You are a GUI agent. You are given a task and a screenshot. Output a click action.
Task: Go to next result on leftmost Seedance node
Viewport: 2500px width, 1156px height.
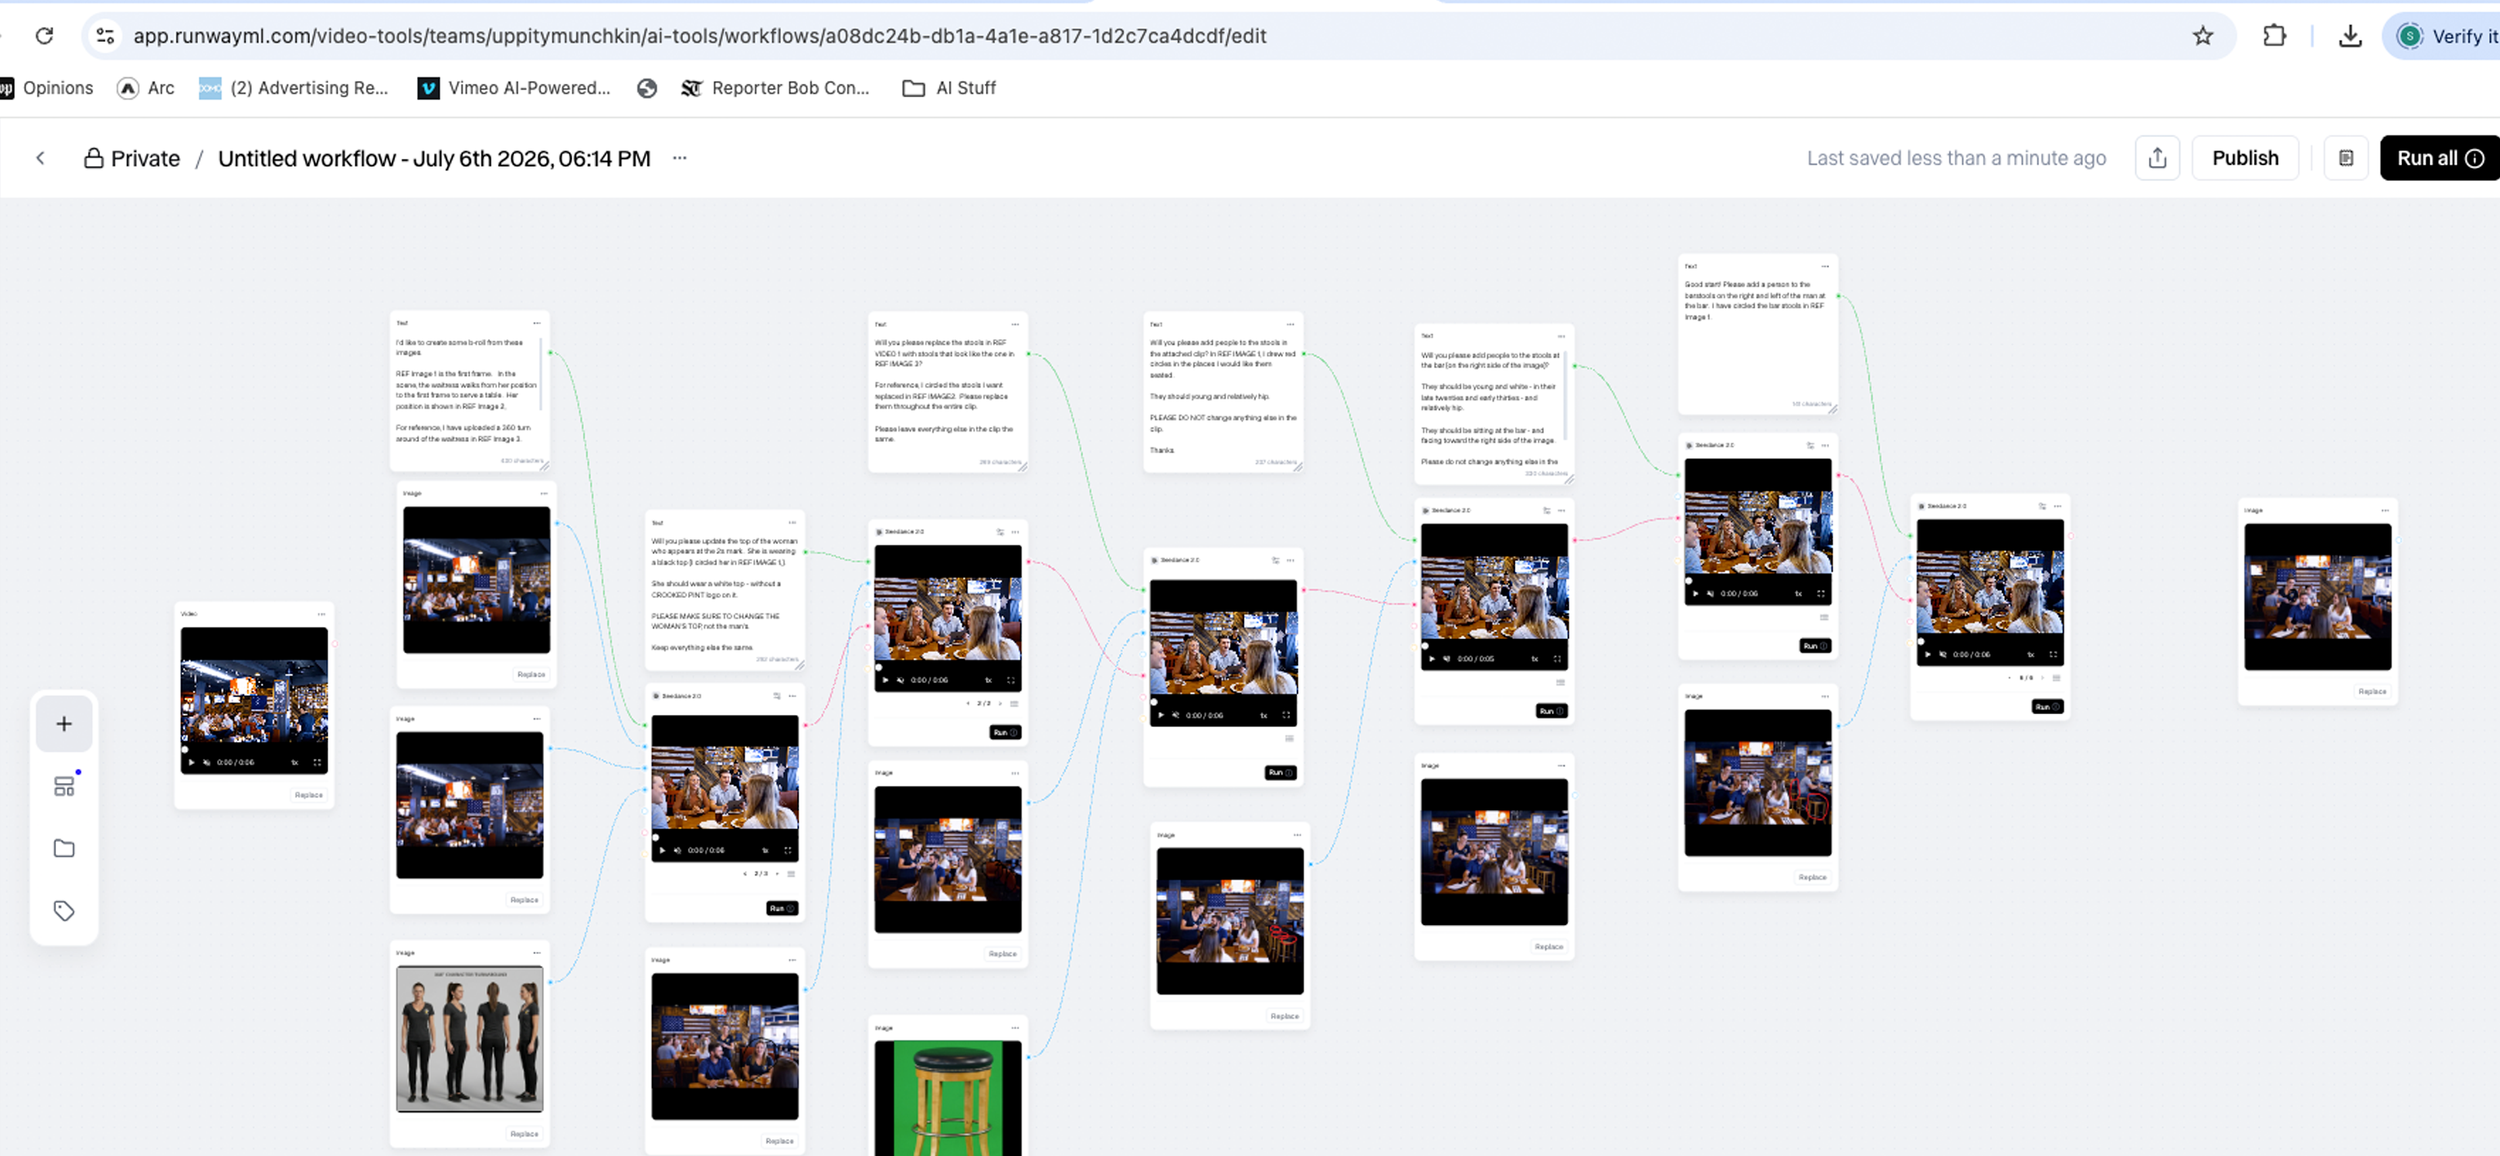(x=777, y=873)
